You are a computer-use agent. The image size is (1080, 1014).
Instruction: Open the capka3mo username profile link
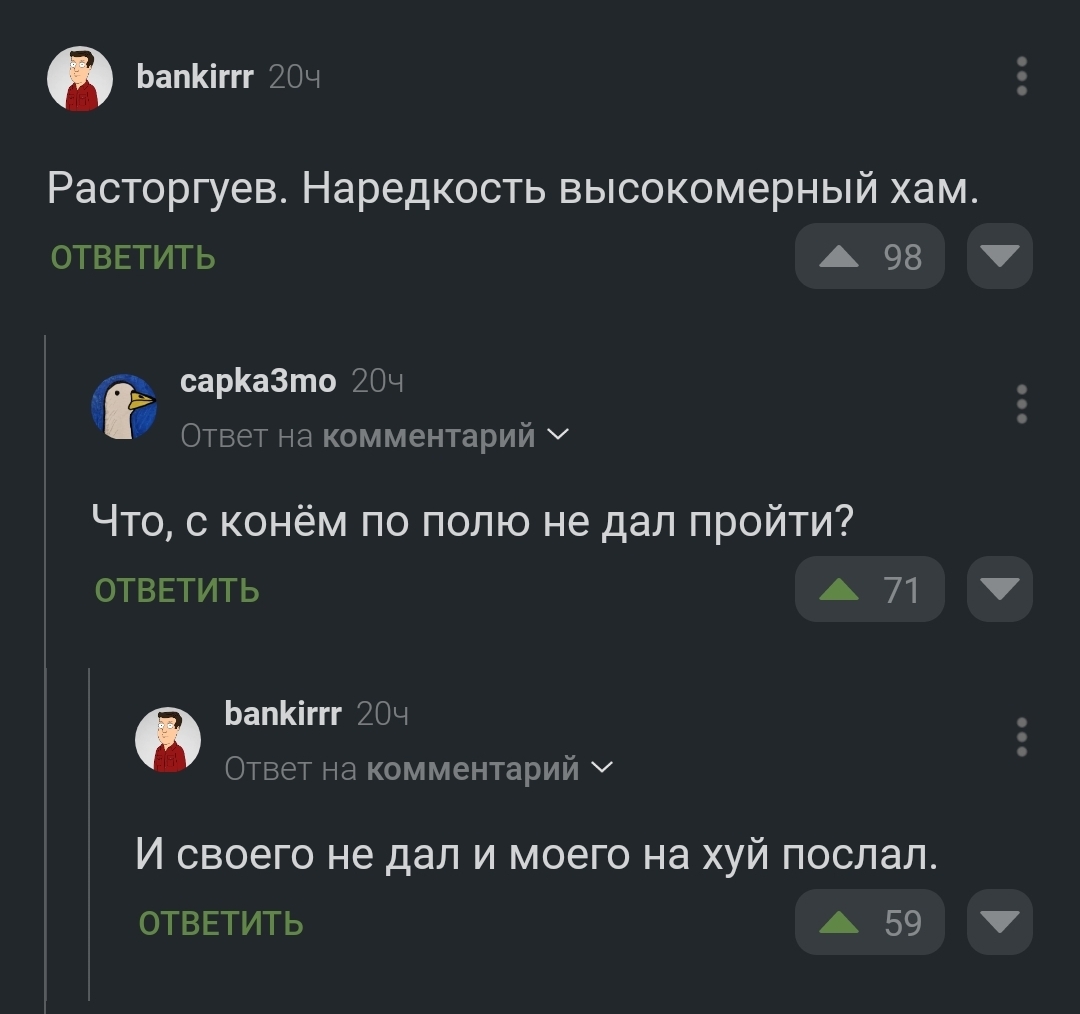258,380
